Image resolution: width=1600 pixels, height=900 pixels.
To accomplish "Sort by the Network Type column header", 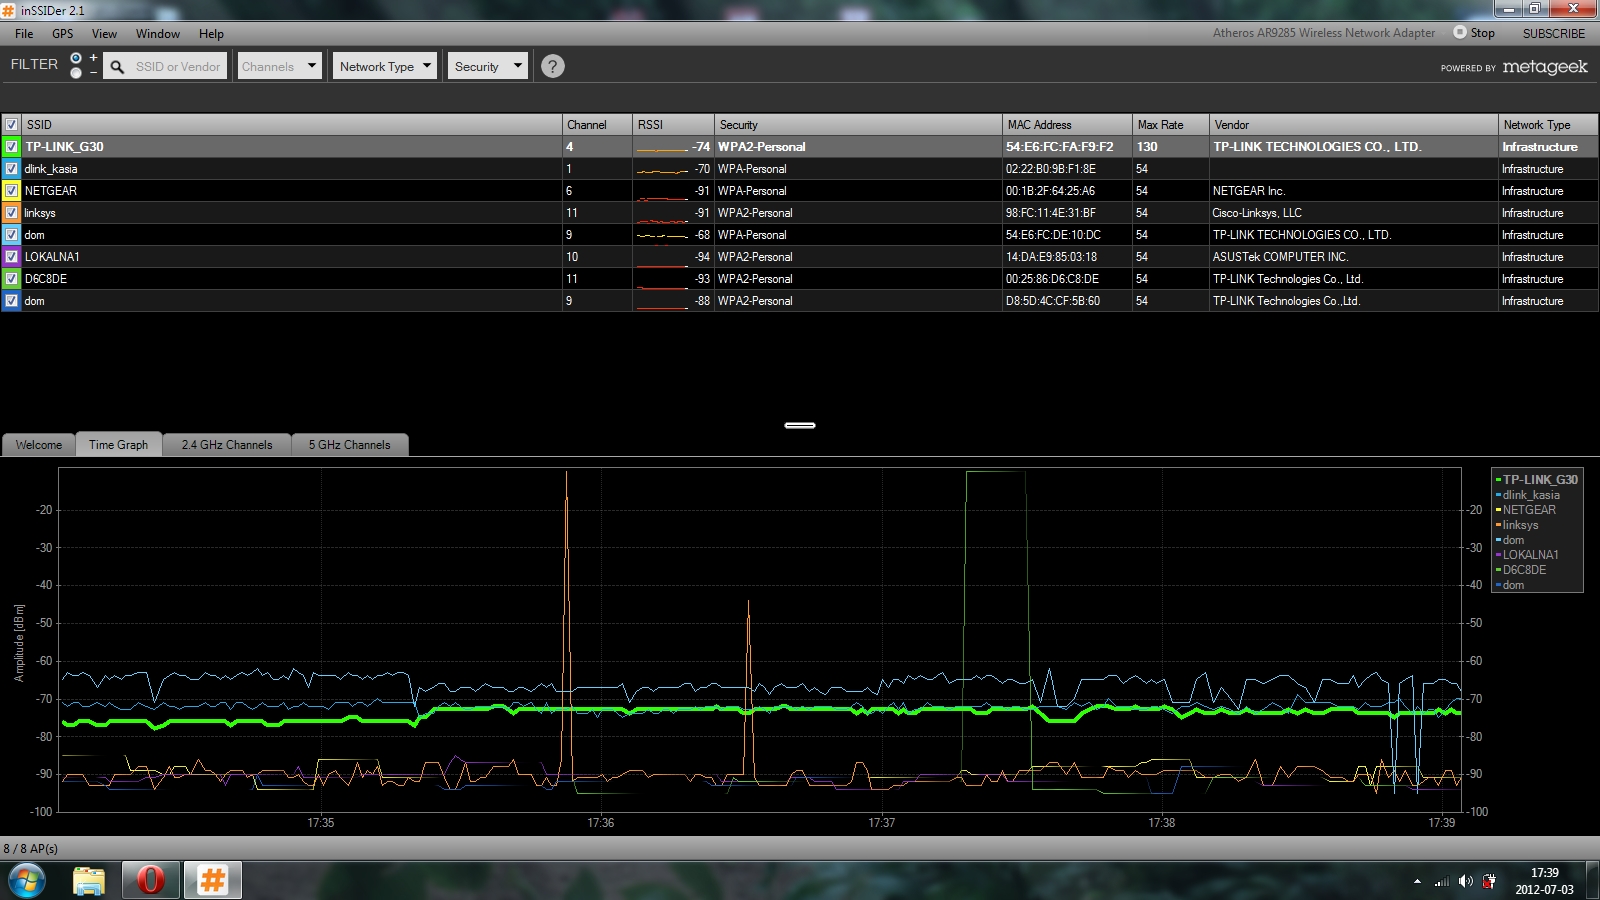I will point(1548,125).
